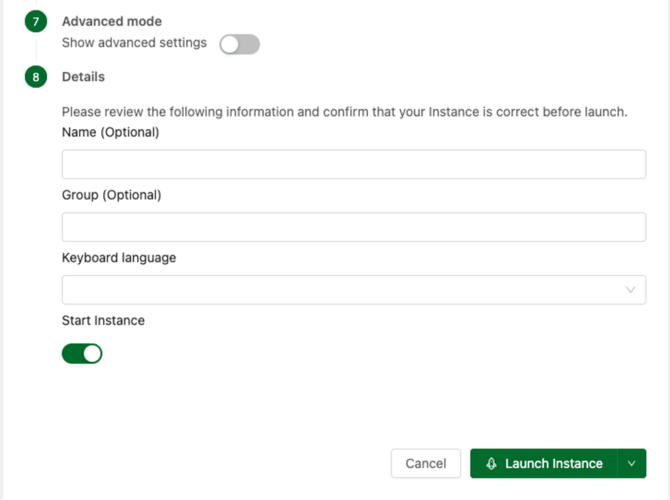Click the Keyboard language label
The height and width of the screenshot is (500, 670).
click(x=119, y=258)
